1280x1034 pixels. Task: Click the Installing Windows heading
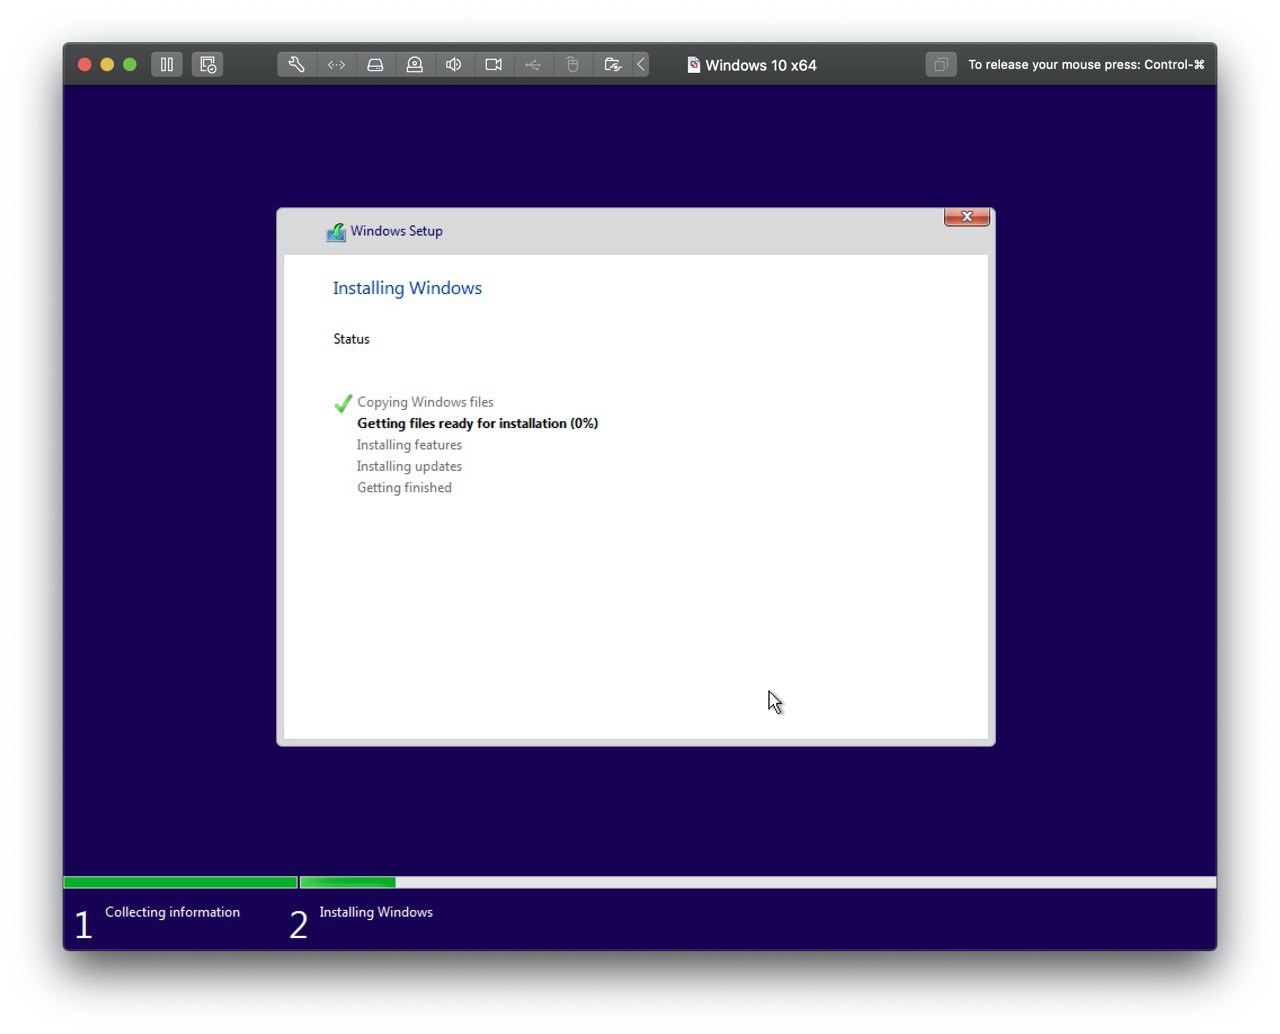tap(407, 288)
